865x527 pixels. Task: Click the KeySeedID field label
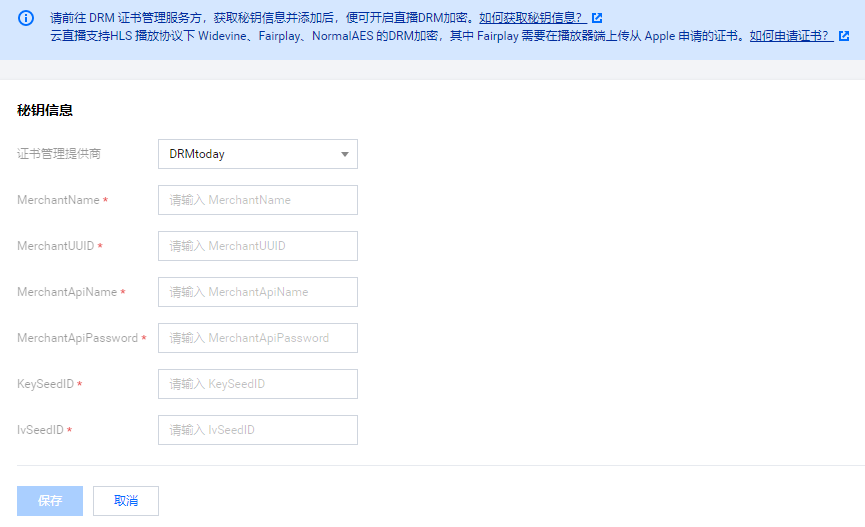(45, 384)
